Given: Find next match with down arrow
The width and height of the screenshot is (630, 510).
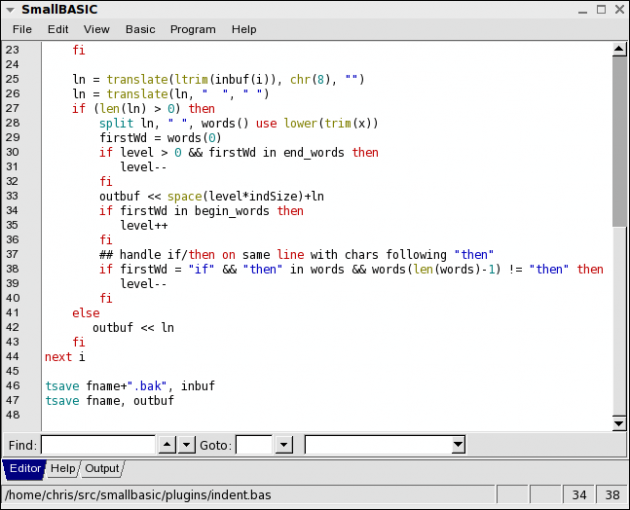Looking at the screenshot, I should pos(187,445).
